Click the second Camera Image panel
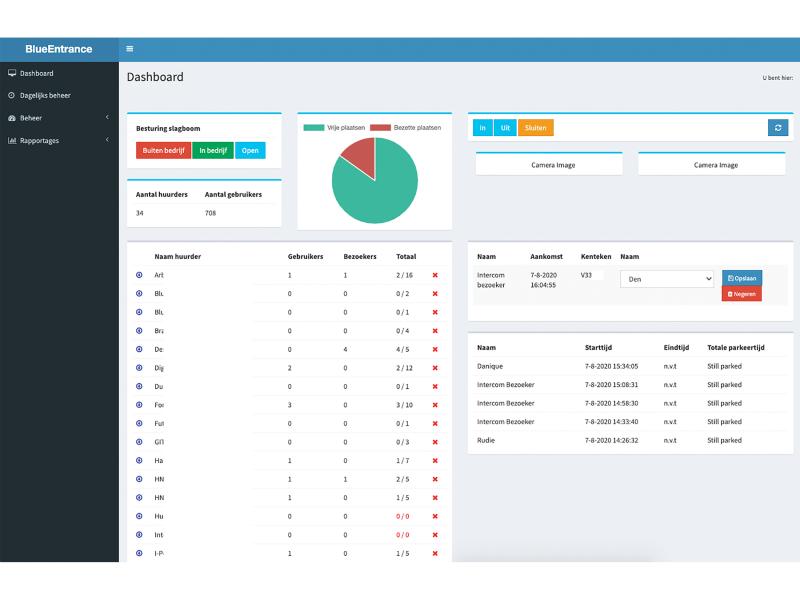The width and height of the screenshot is (800, 600). [712, 165]
